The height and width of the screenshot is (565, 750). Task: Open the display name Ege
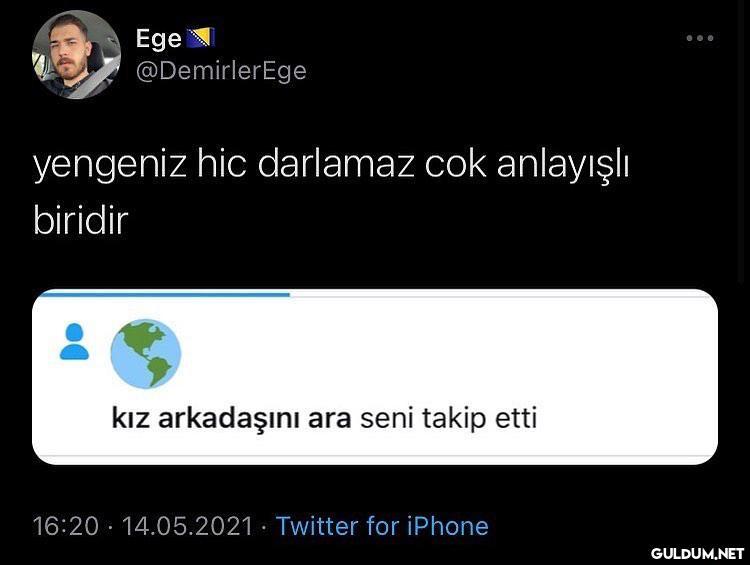159,38
